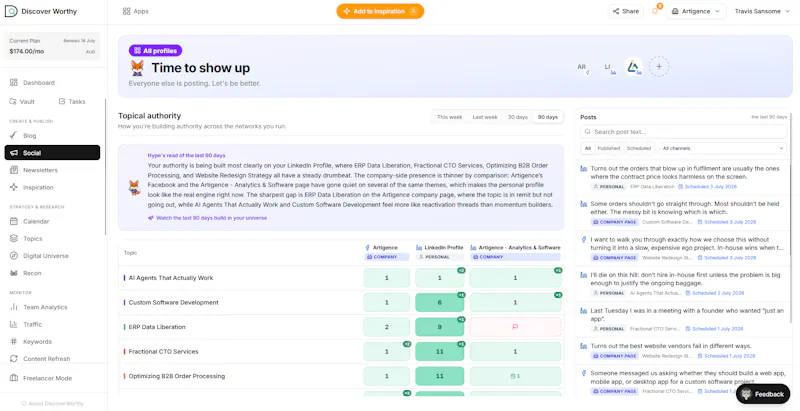This screenshot has height=411, width=800.
Task: Open post 'Some orders shouldn't go straight through'
Action: click(x=683, y=213)
